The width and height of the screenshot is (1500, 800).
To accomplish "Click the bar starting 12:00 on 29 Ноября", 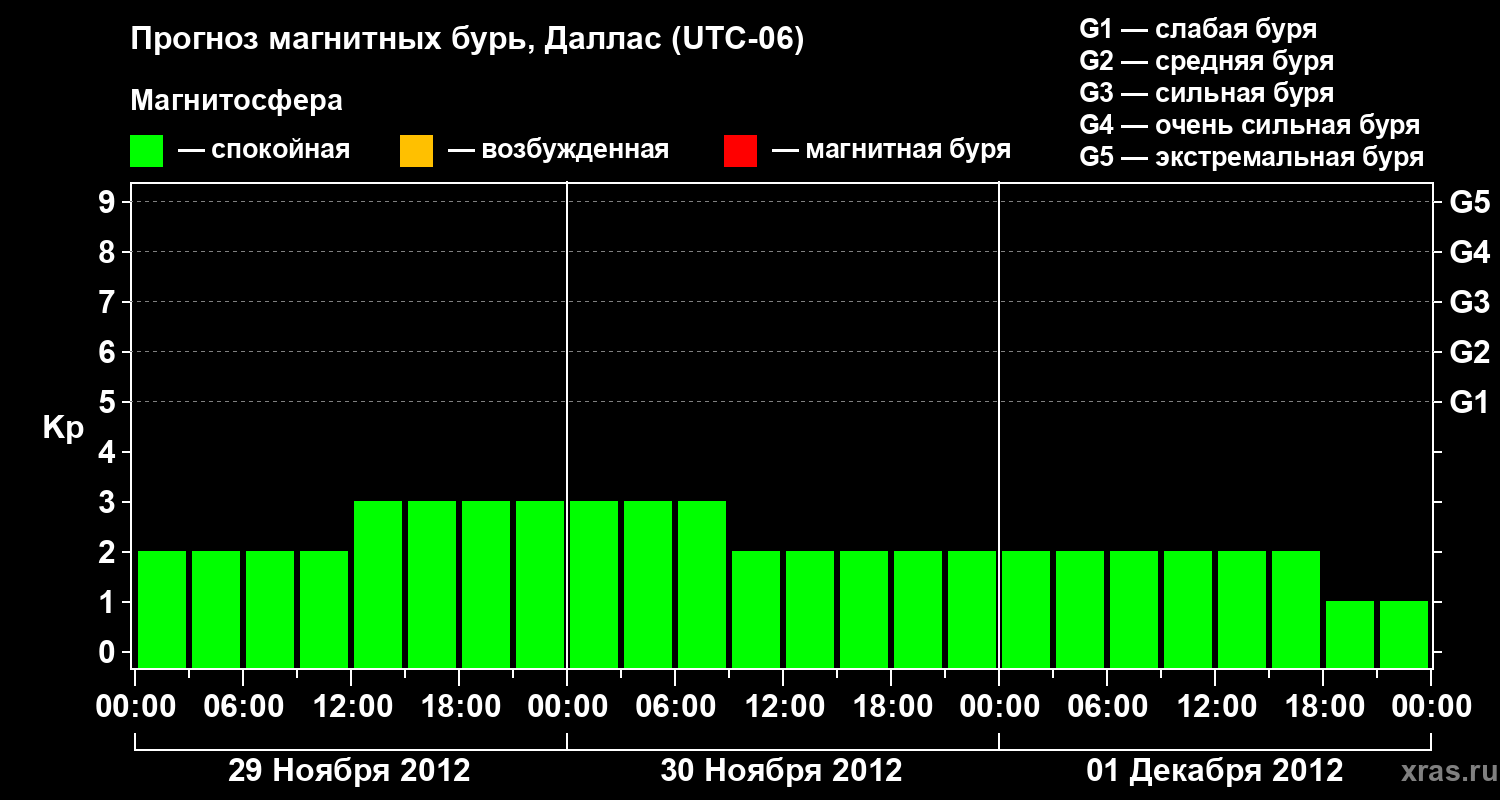I will tap(378, 584).
